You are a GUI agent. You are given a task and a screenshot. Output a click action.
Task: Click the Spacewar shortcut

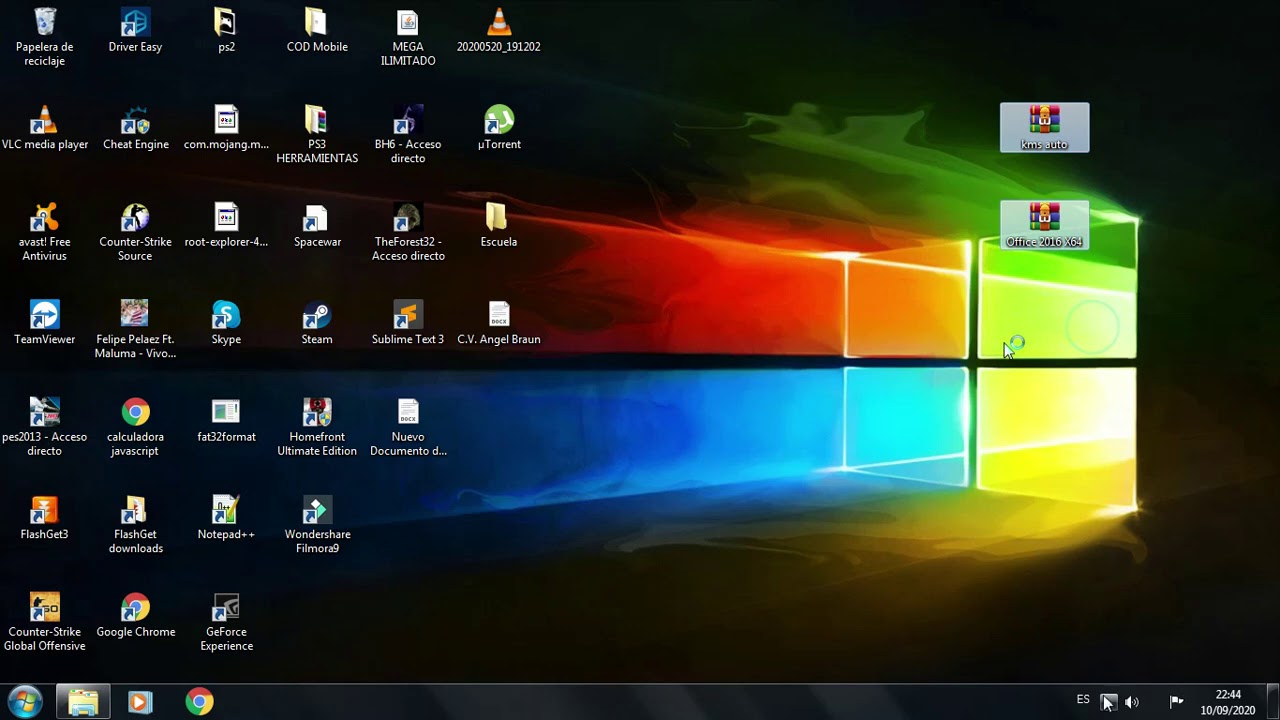pos(317,225)
